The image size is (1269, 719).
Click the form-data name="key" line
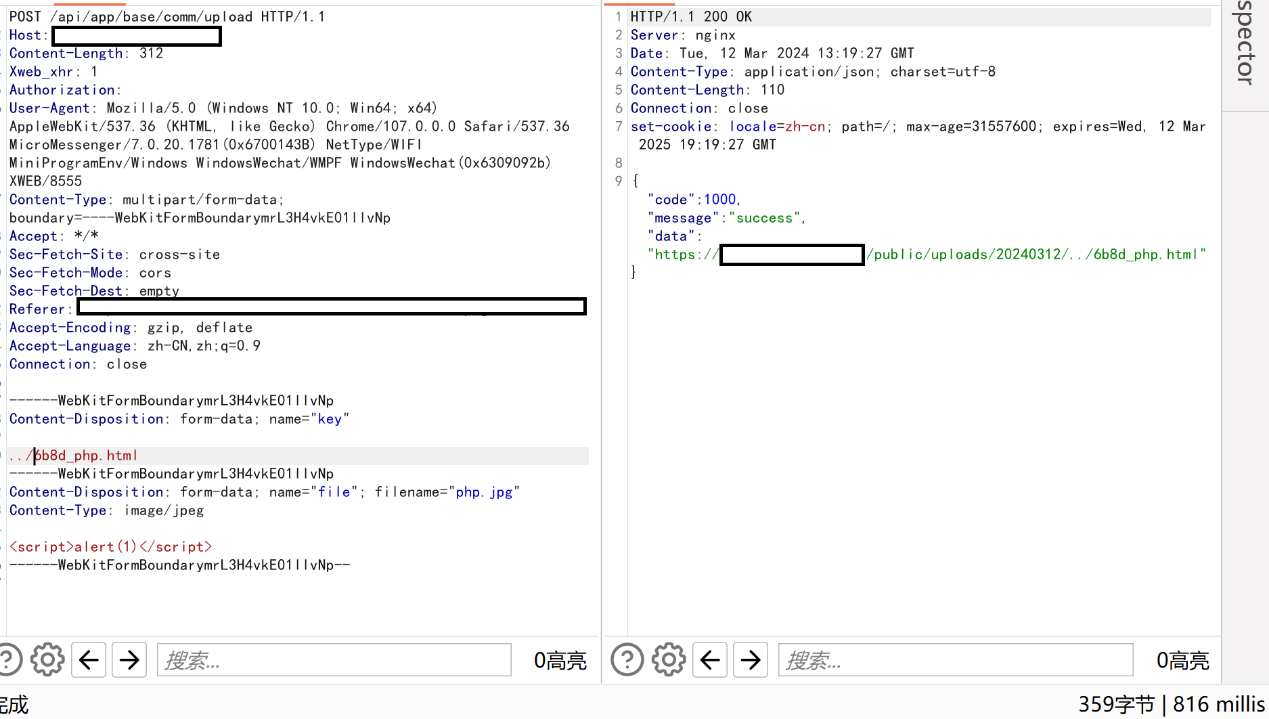[180, 419]
